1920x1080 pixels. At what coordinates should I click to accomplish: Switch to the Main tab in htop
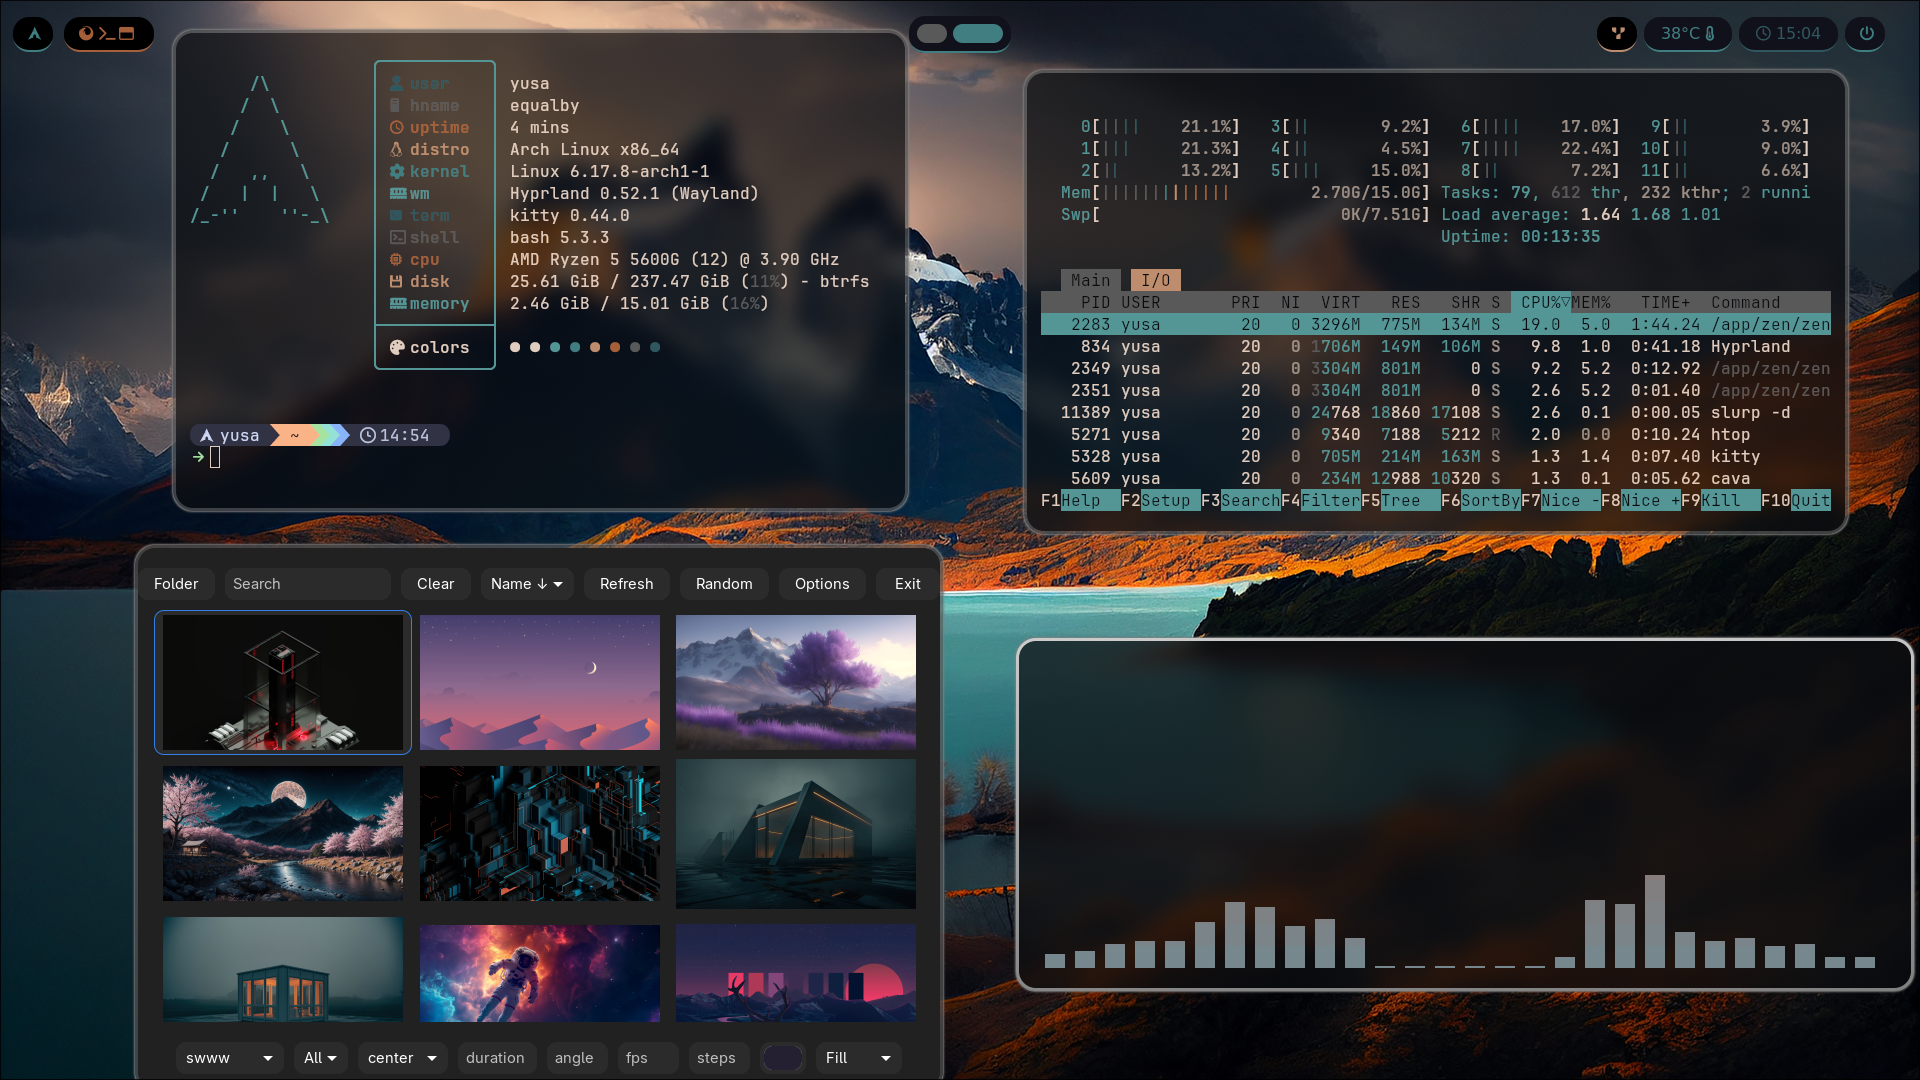pos(1090,280)
